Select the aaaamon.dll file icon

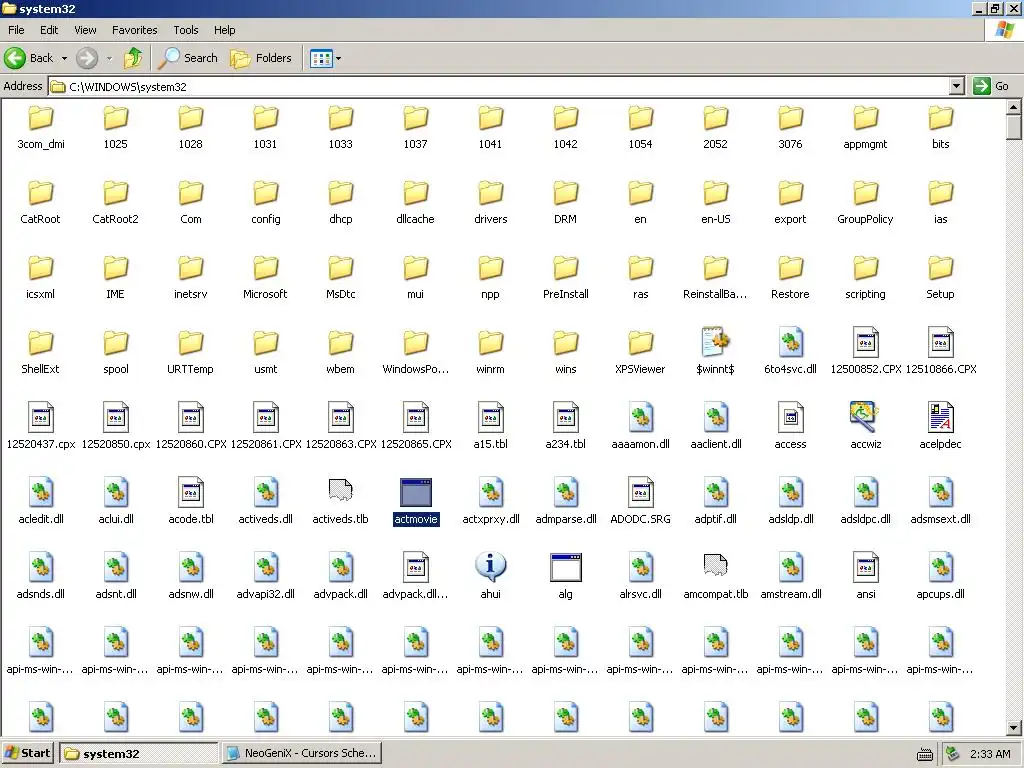click(x=641, y=418)
